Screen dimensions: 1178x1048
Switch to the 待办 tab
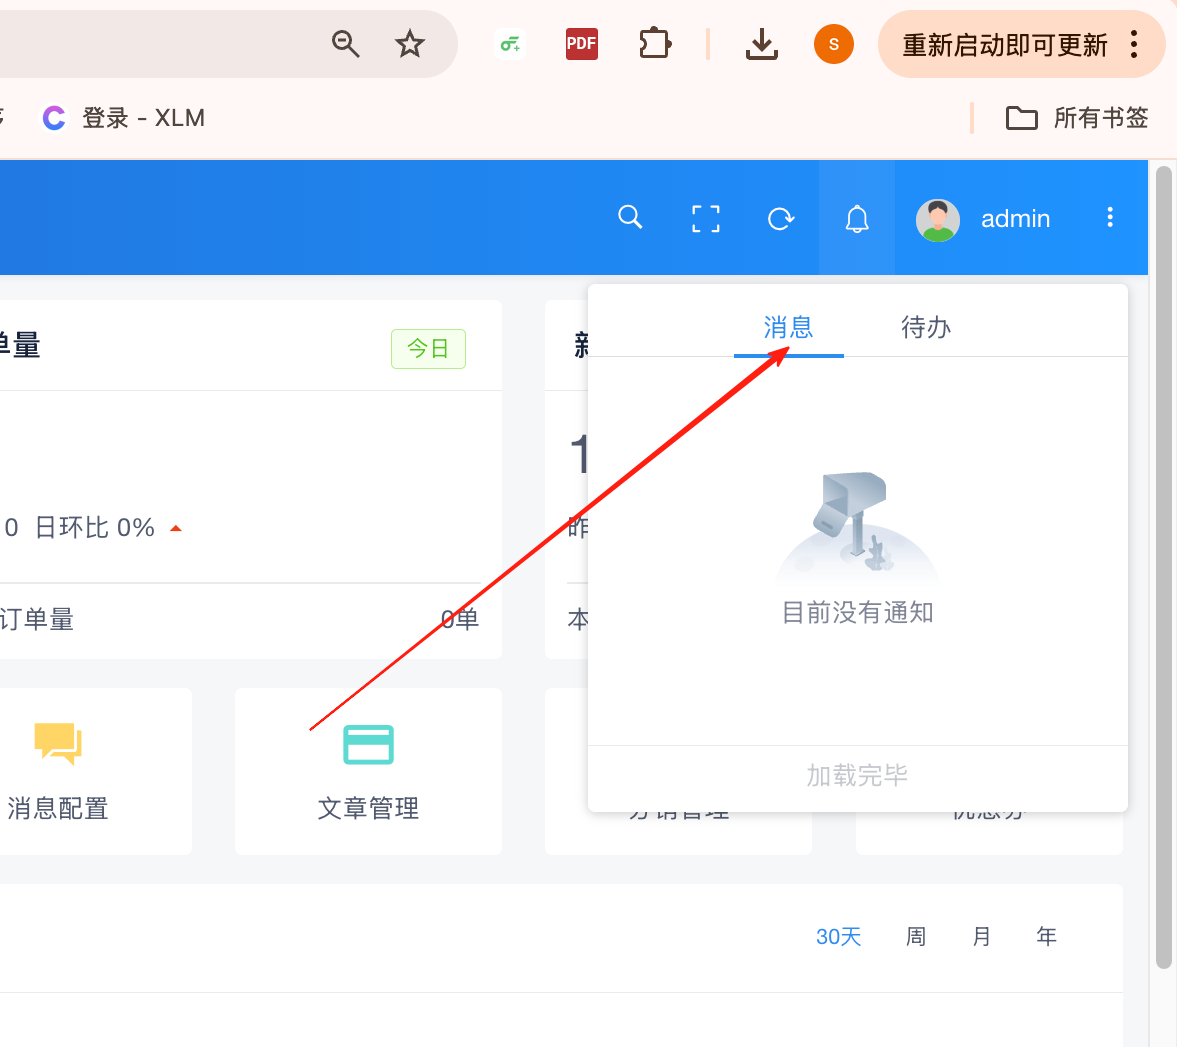pos(926,328)
